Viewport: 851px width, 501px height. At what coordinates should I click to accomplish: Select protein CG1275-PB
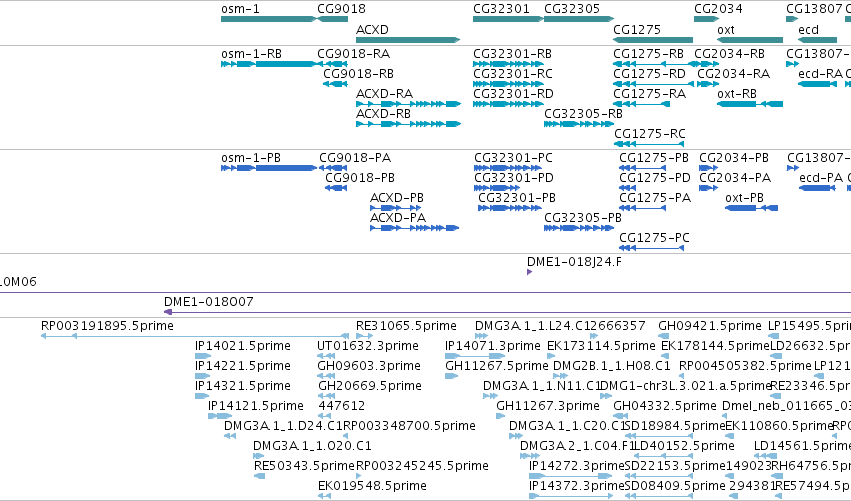click(x=643, y=168)
